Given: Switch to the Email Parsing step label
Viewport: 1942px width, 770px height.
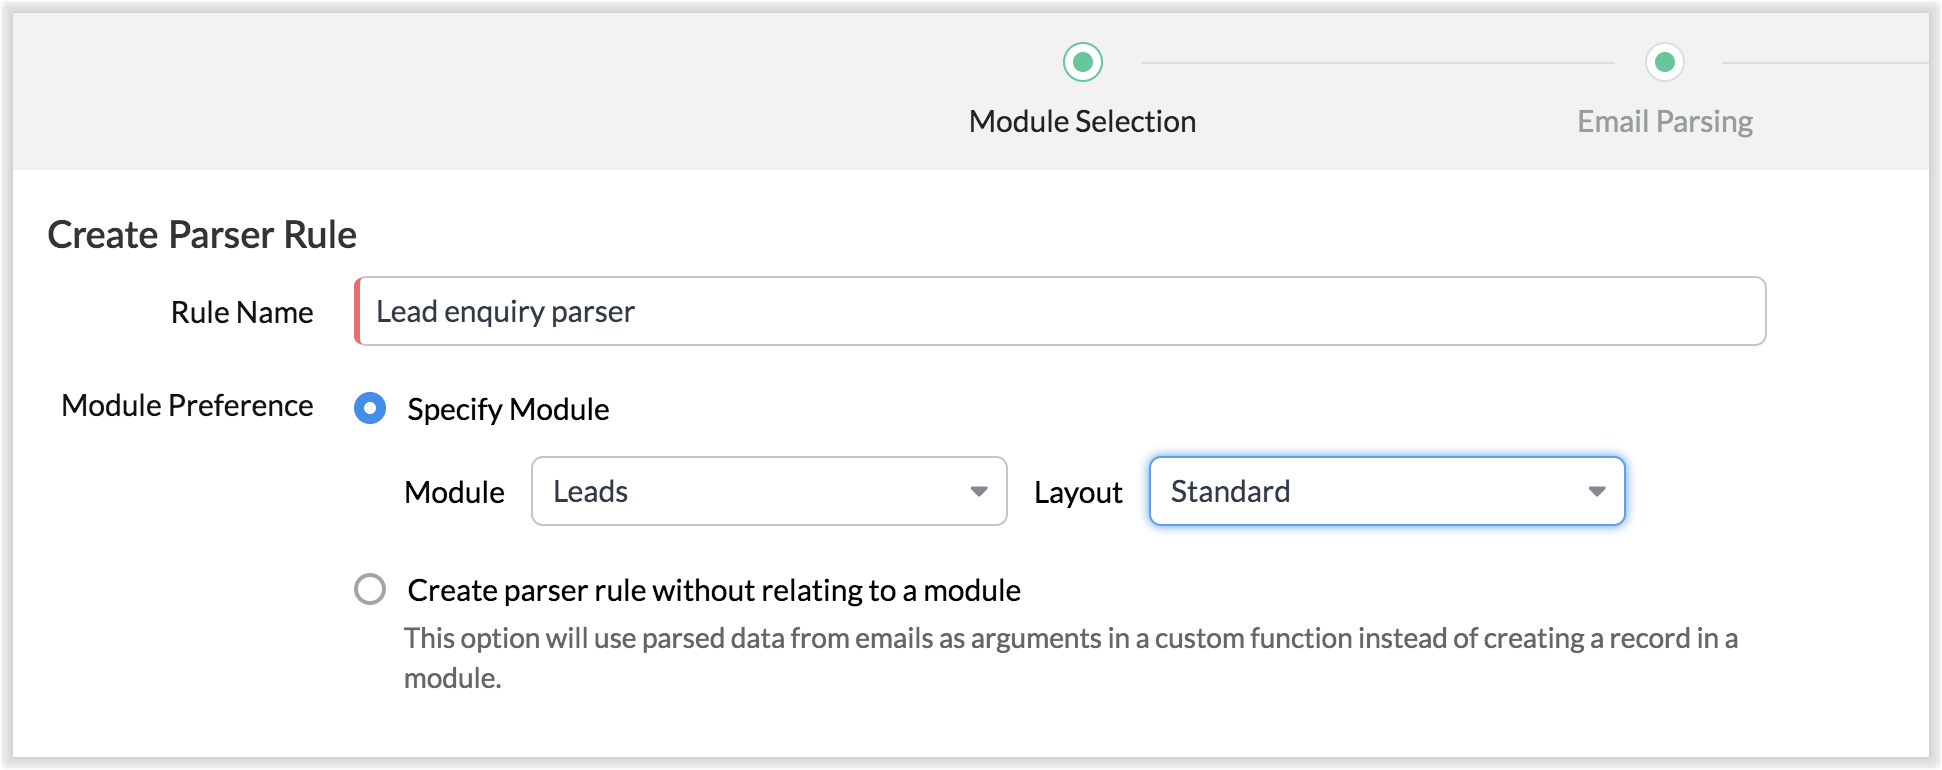Looking at the screenshot, I should [x=1664, y=122].
